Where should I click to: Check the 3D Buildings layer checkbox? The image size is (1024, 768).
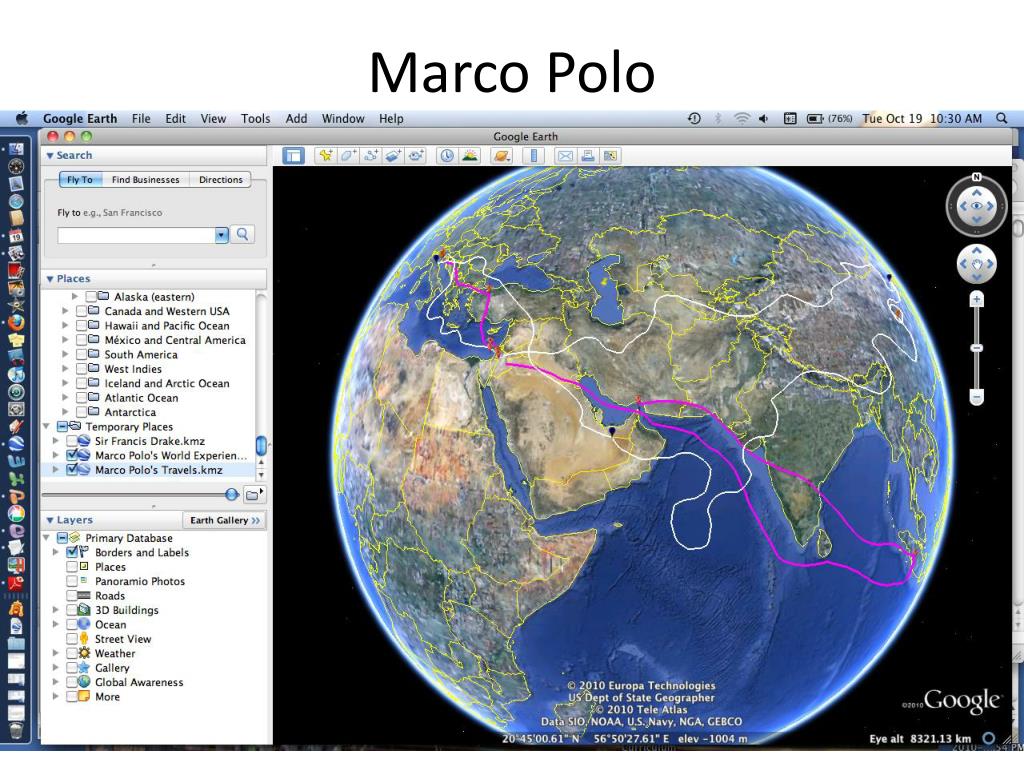pos(72,610)
